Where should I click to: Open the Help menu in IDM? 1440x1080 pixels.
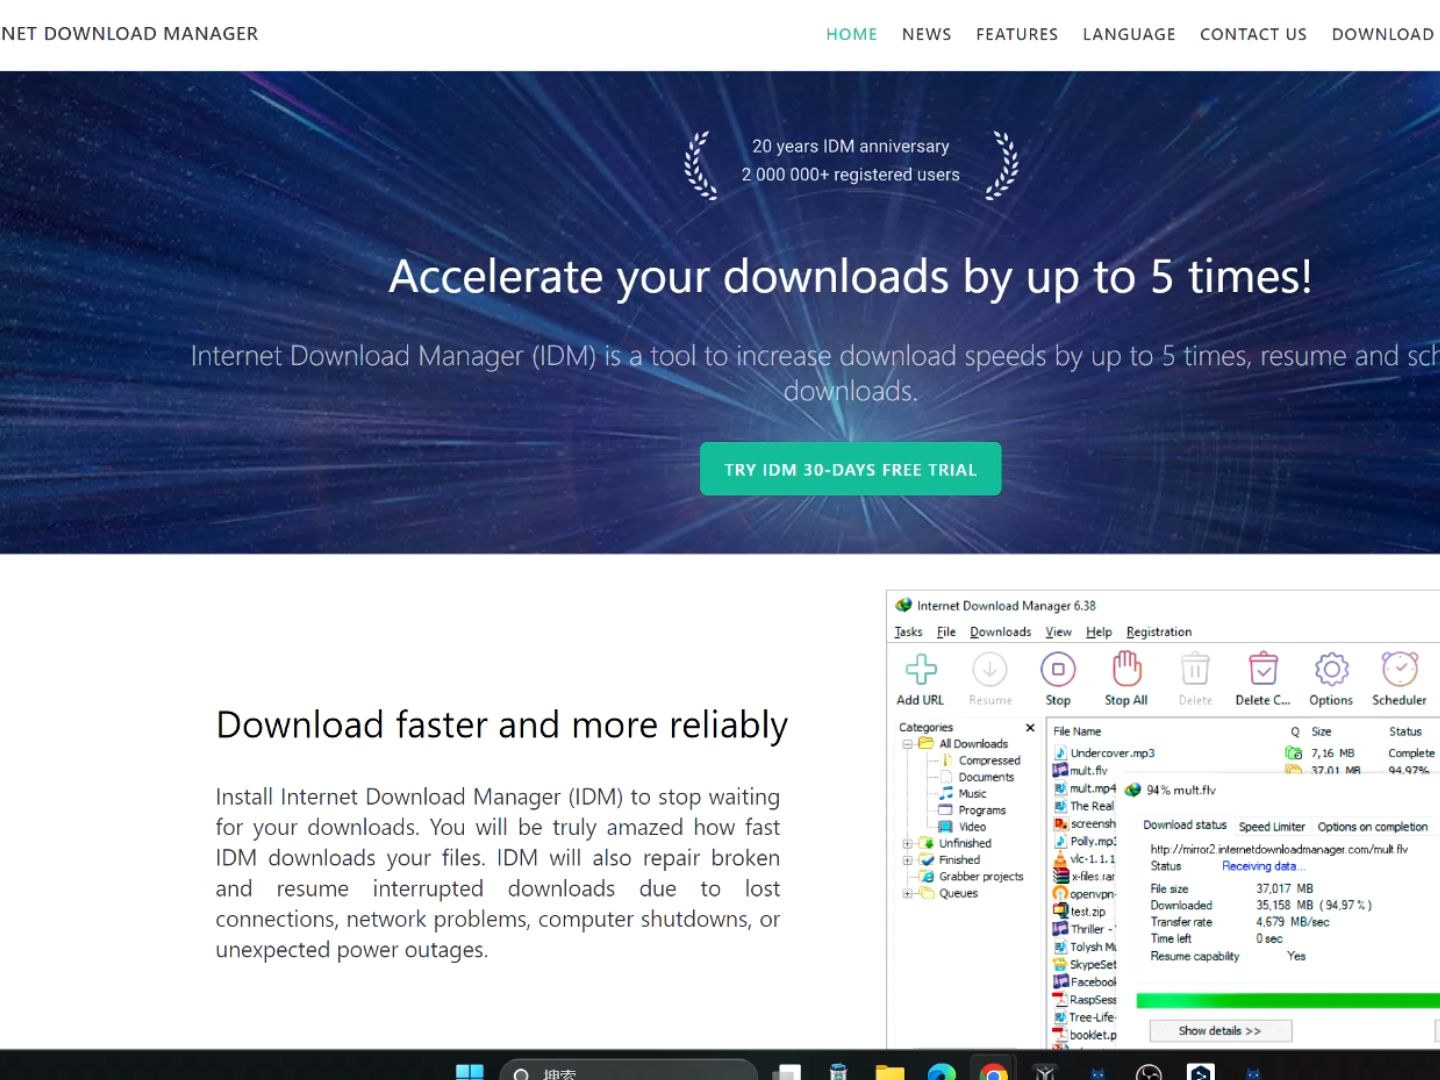(x=1099, y=632)
